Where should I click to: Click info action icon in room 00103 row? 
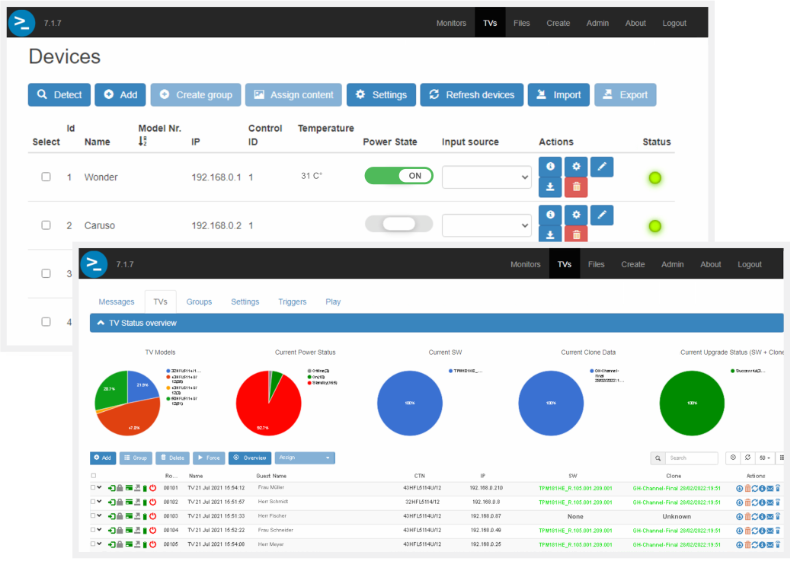tap(762, 516)
